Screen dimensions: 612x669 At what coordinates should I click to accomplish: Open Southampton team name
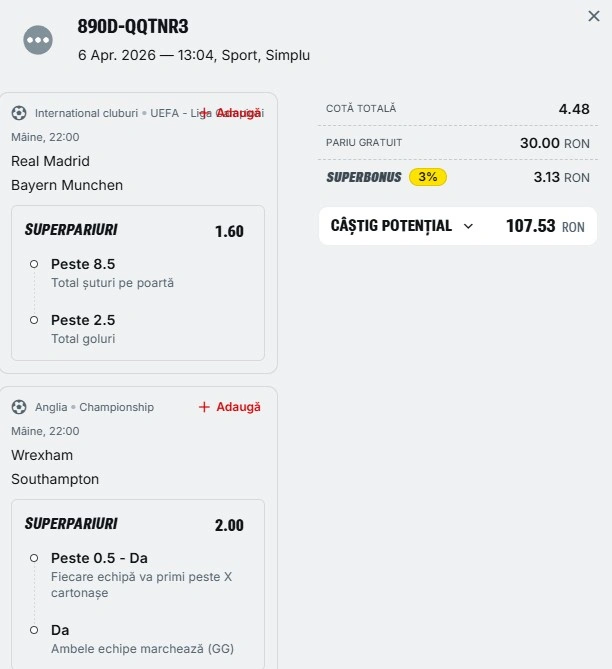pos(55,479)
